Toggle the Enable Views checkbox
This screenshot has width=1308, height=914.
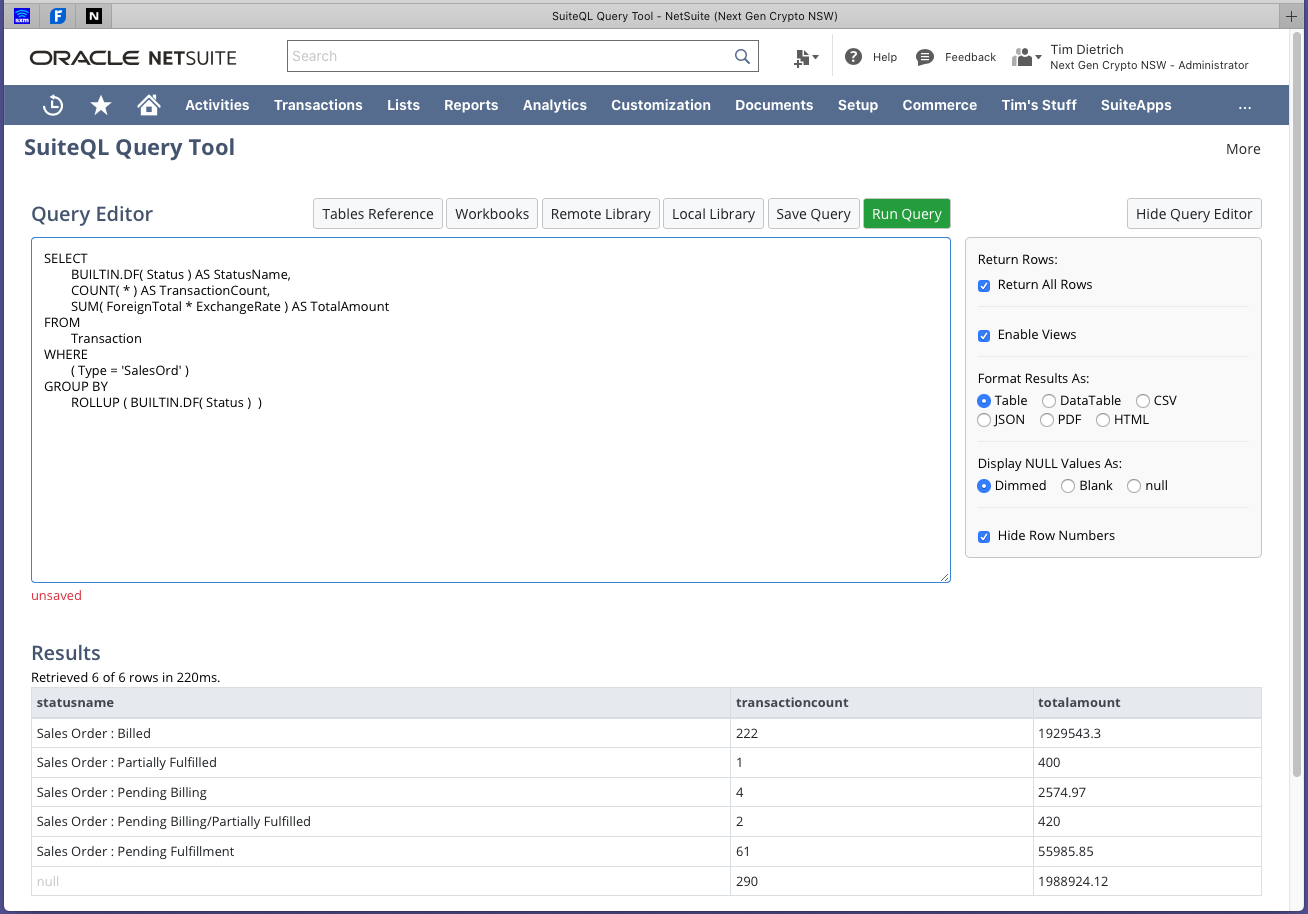click(x=984, y=335)
